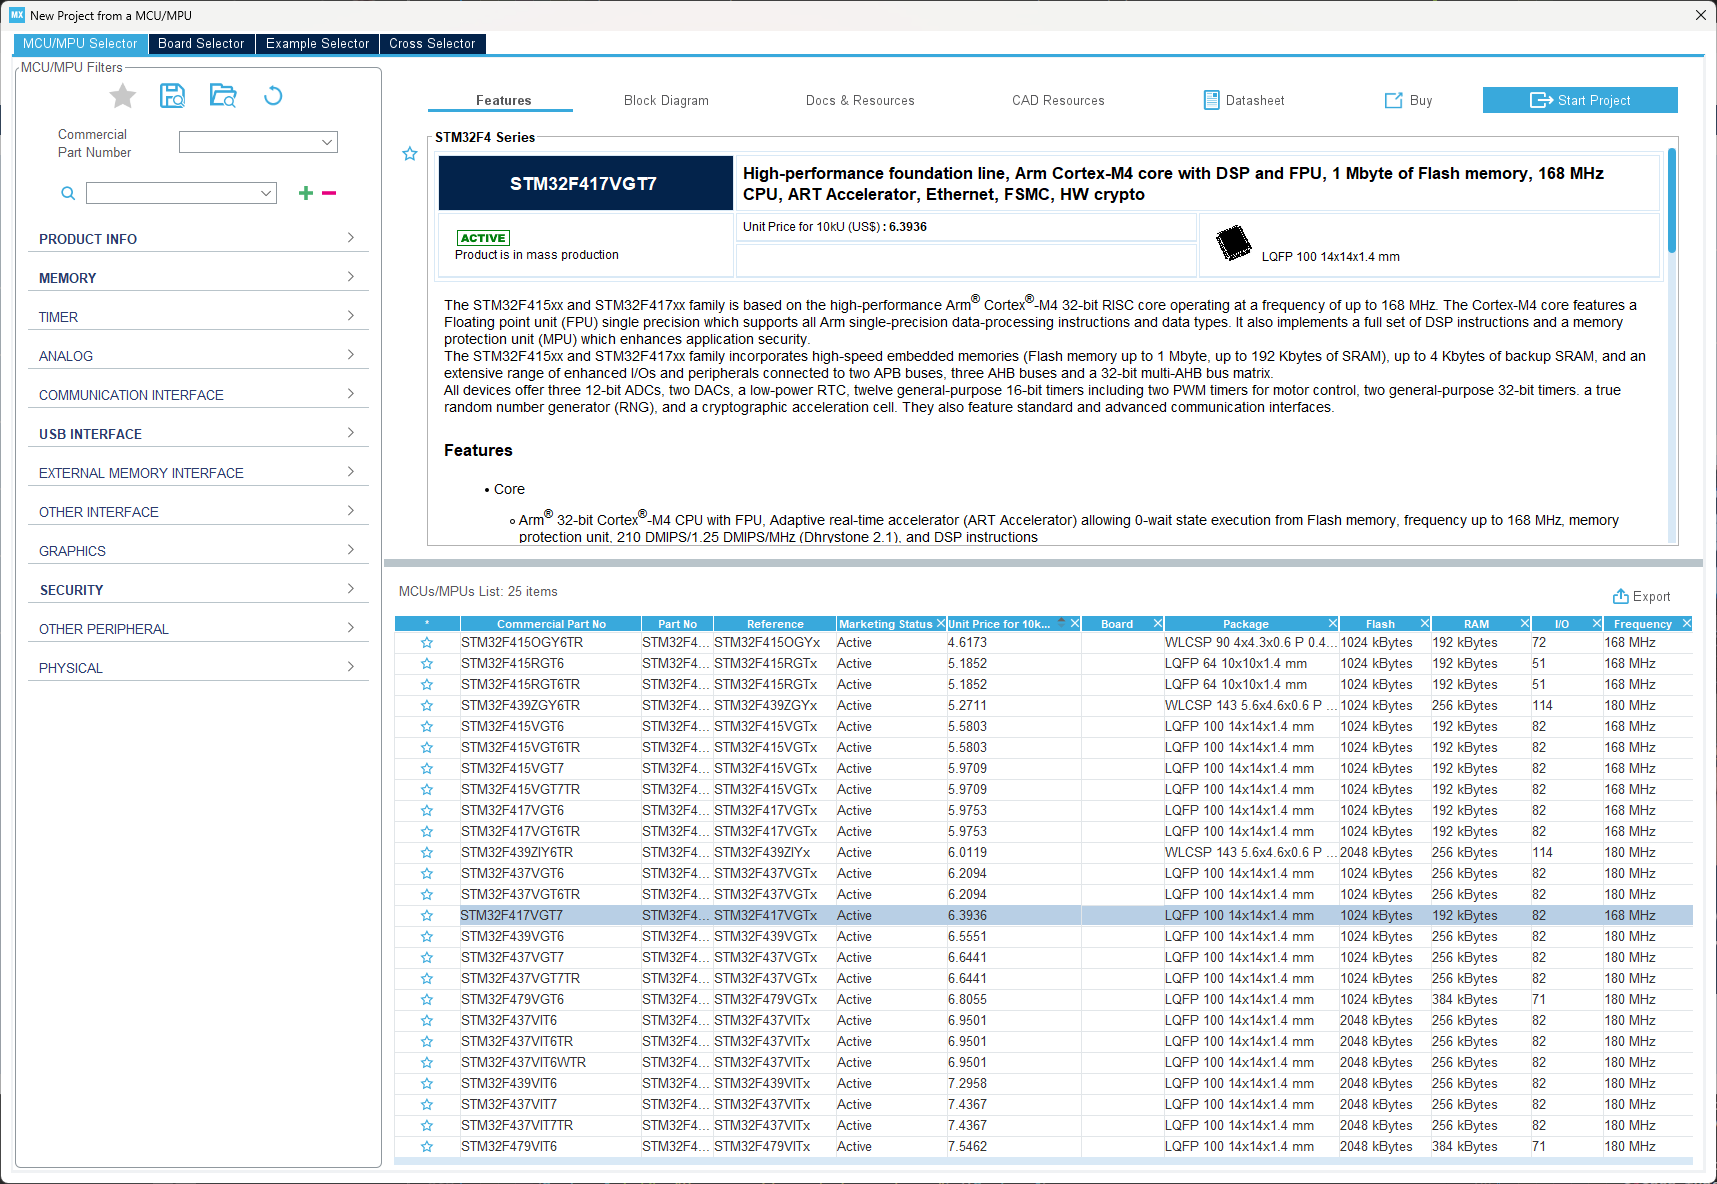Sort by Commercial Part No column header
Screen dimensions: 1717x1184
(551, 624)
